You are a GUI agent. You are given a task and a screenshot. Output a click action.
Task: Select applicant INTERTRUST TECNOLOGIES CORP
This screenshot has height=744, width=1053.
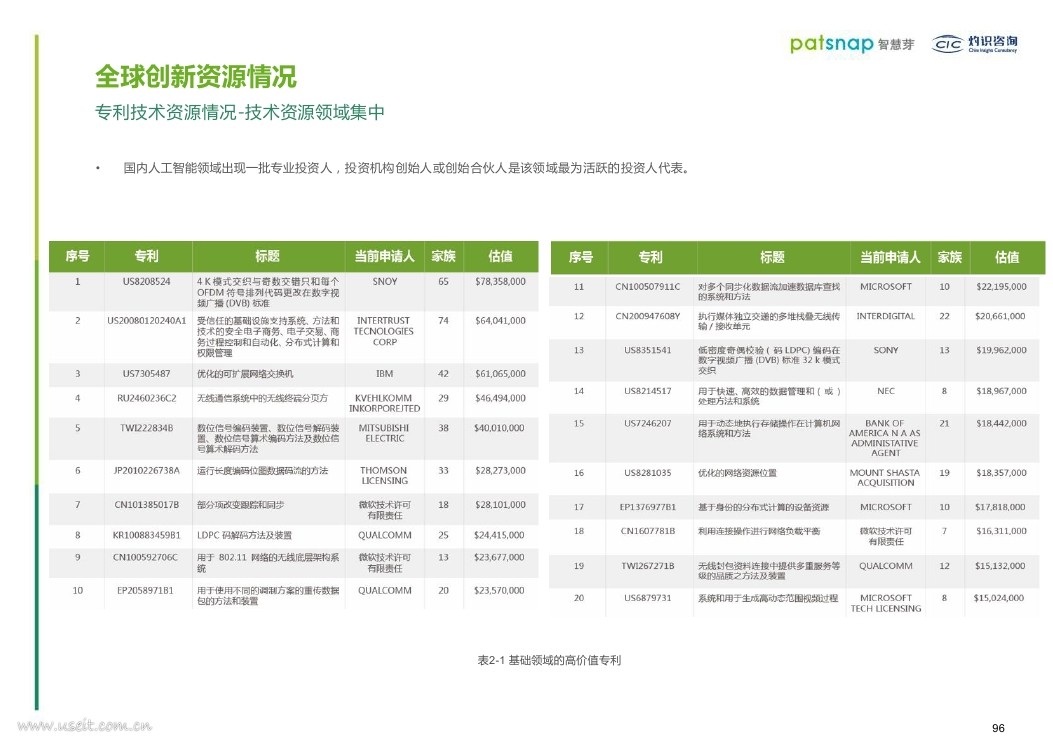click(x=383, y=331)
